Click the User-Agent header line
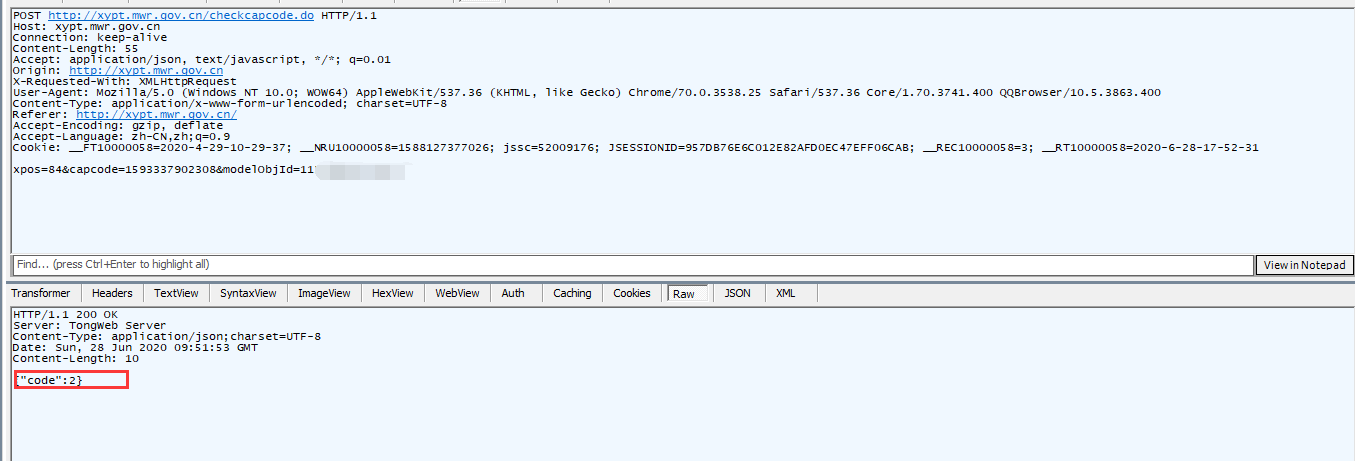The height and width of the screenshot is (461, 1355). [587, 92]
